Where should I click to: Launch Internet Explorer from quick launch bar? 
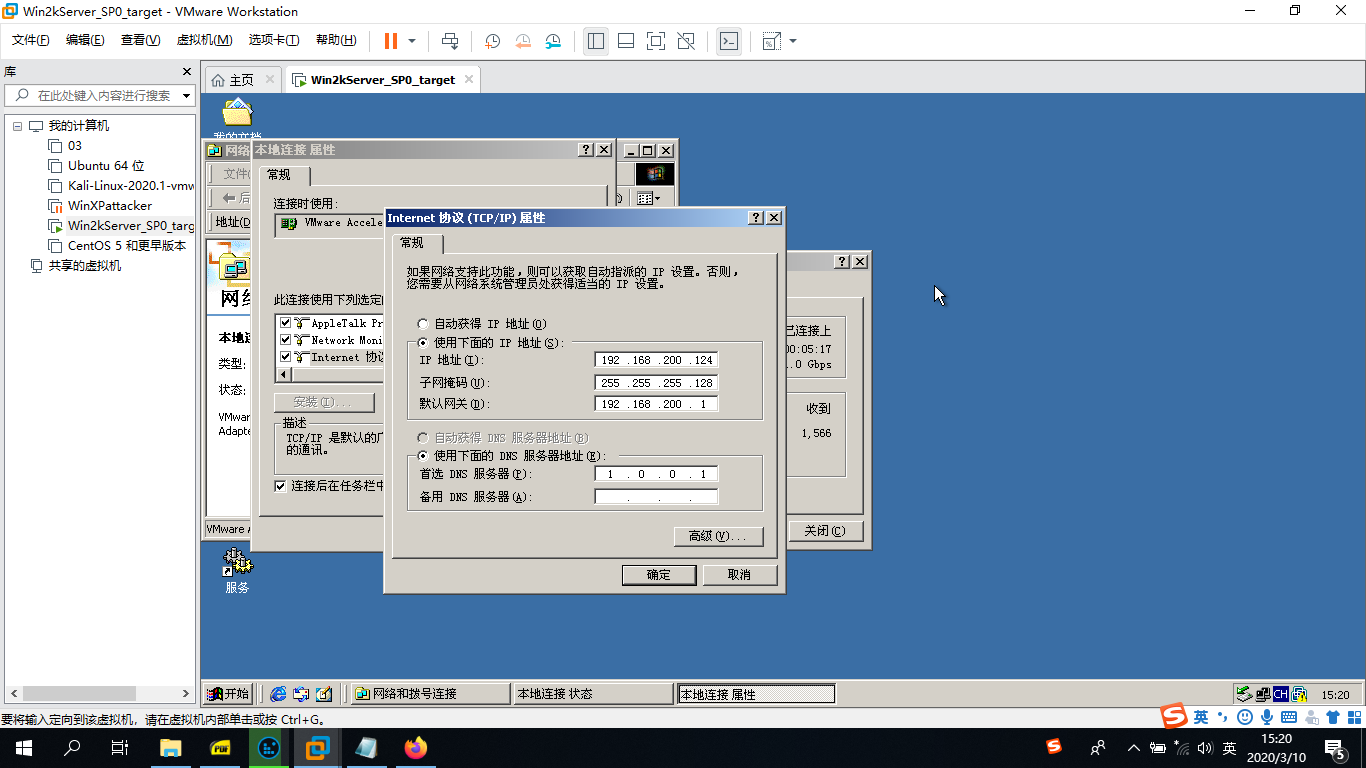(278, 694)
